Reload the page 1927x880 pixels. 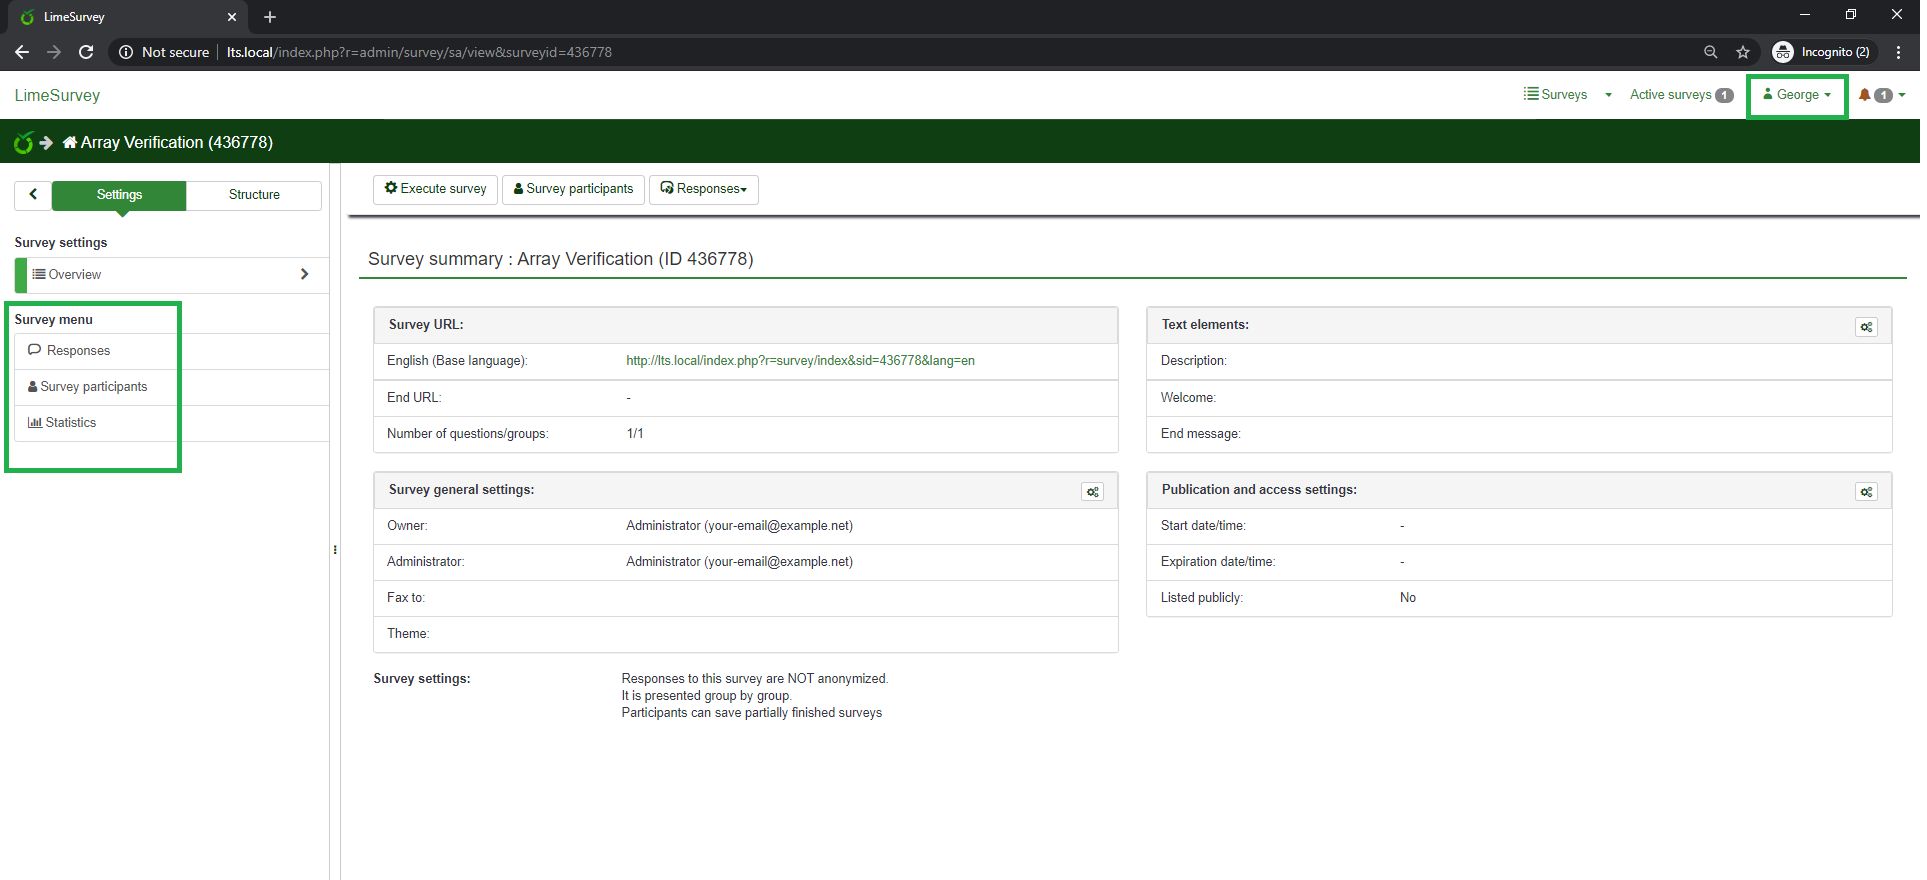(86, 52)
